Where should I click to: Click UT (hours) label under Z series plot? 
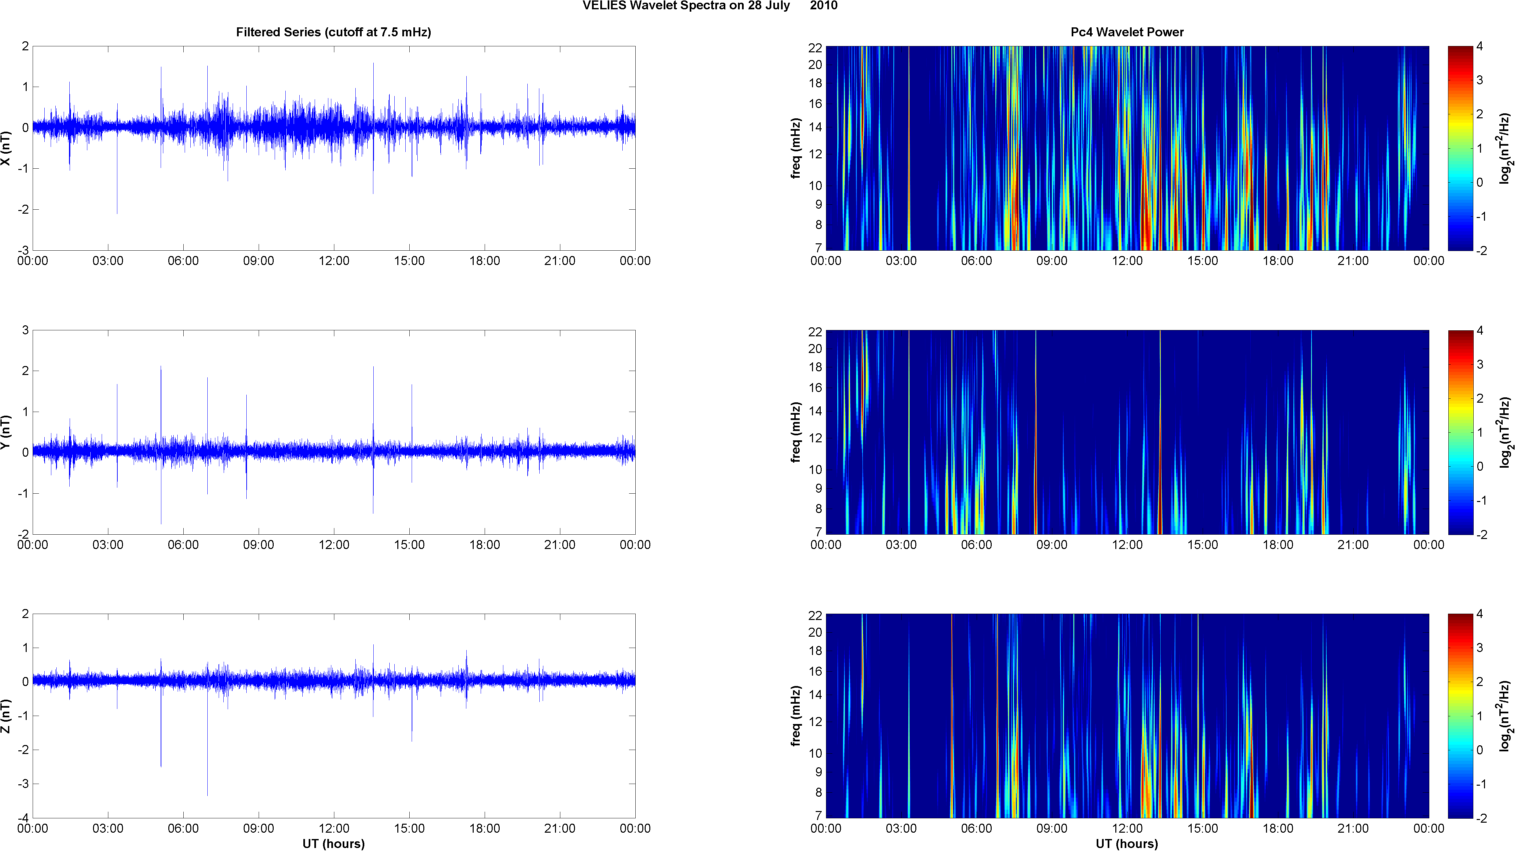pos(333,843)
